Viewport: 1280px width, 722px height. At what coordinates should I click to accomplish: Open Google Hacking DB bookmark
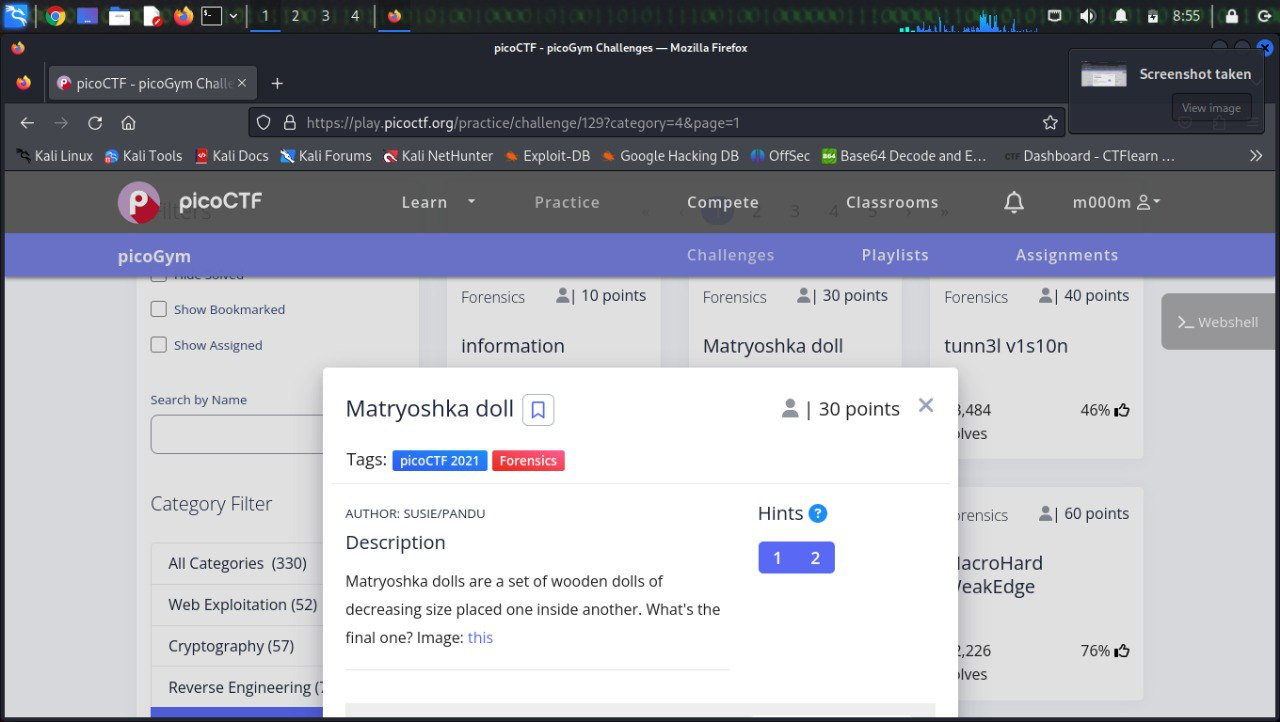[x=669, y=156]
